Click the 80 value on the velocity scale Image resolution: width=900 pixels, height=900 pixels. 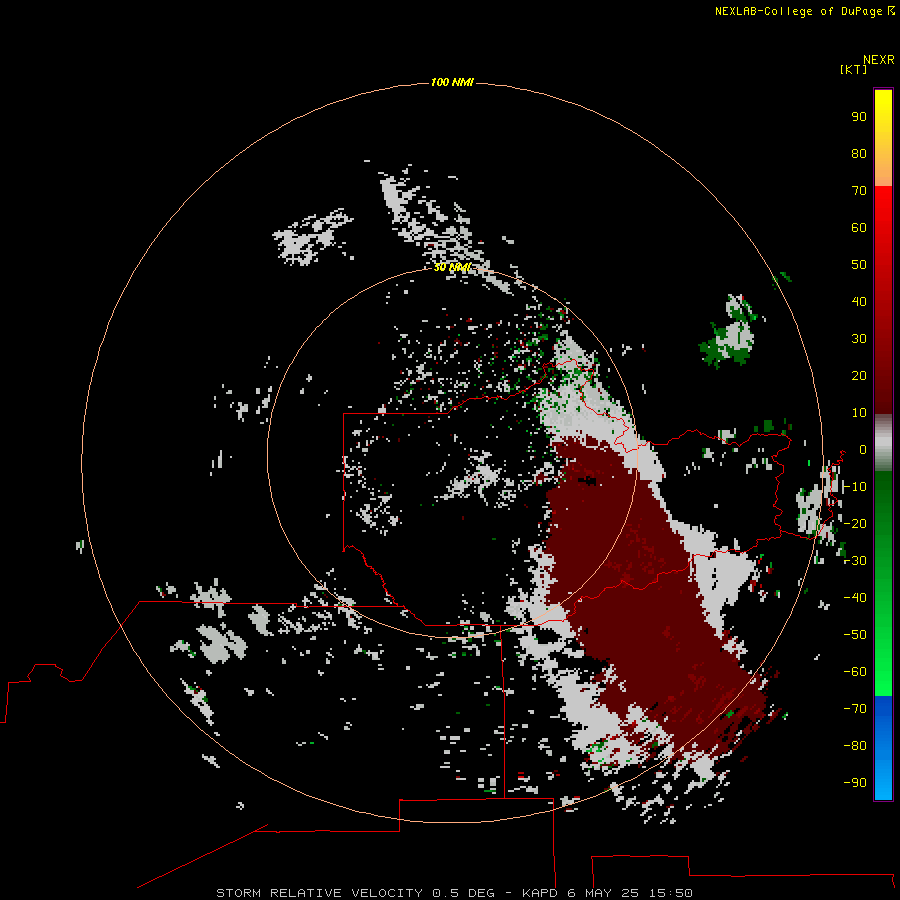coord(859,154)
